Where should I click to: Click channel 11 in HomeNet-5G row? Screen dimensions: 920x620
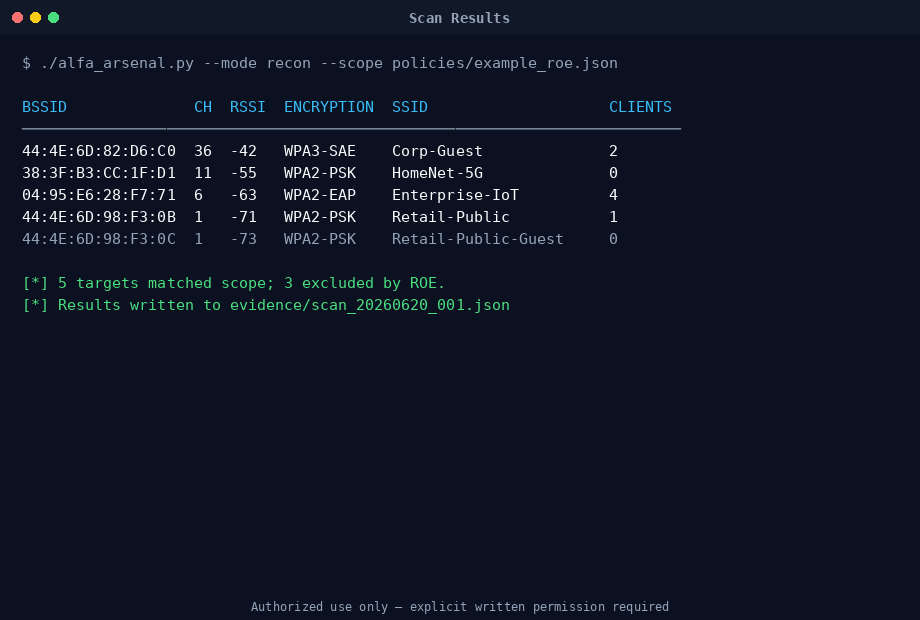[203, 173]
